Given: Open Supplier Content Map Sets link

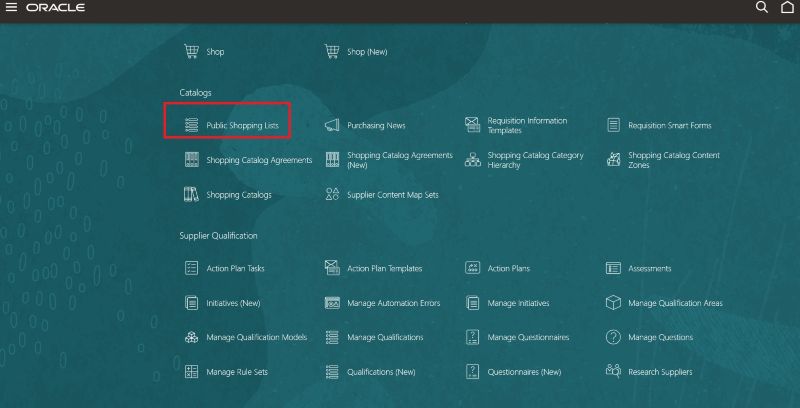Looking at the screenshot, I should [393, 195].
